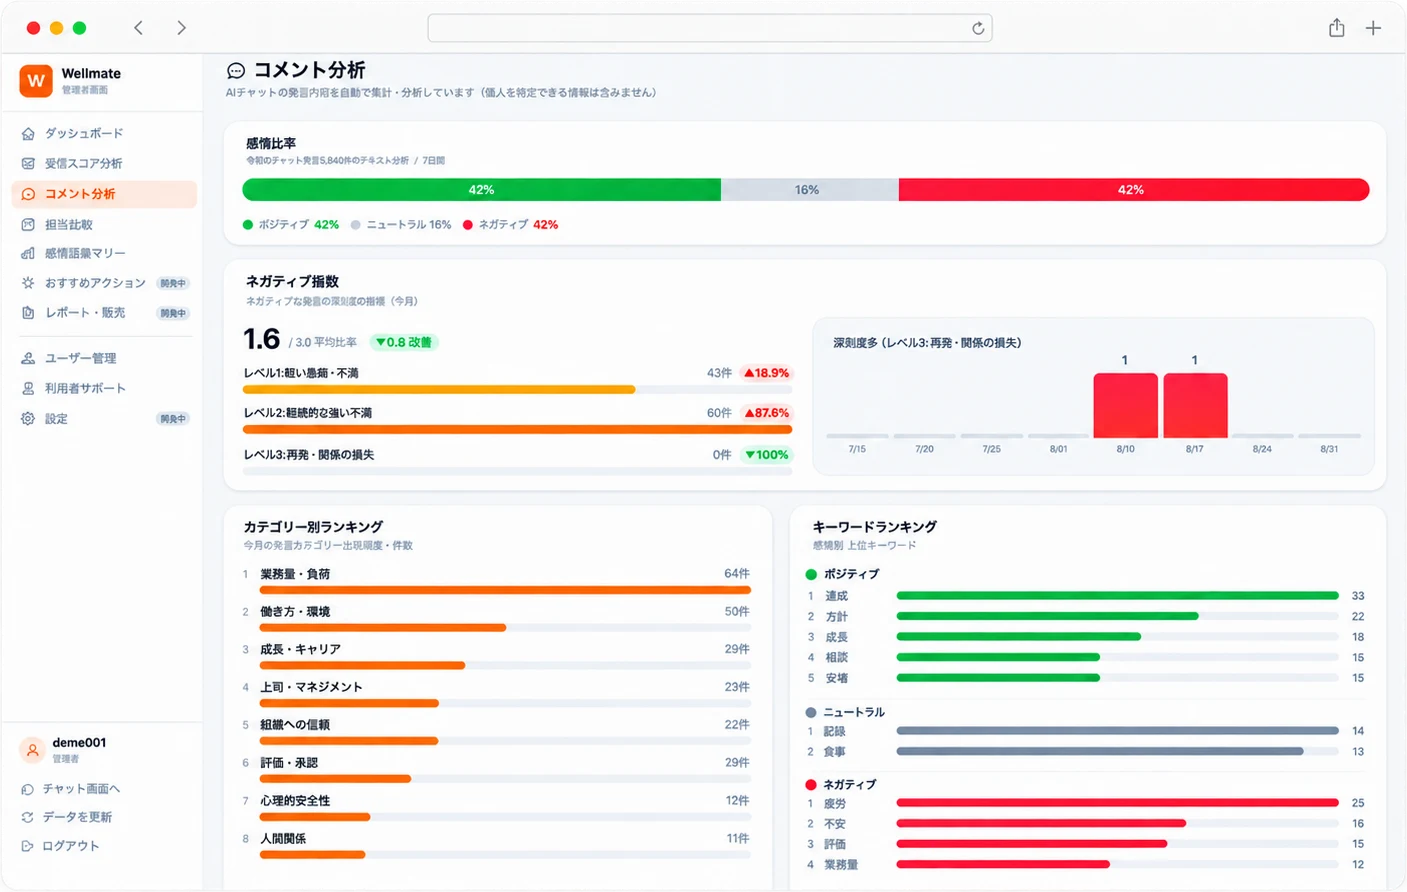The width and height of the screenshot is (1407, 892).
Task: Click the ▲87.6% badge on レベル2
Action: click(x=766, y=413)
